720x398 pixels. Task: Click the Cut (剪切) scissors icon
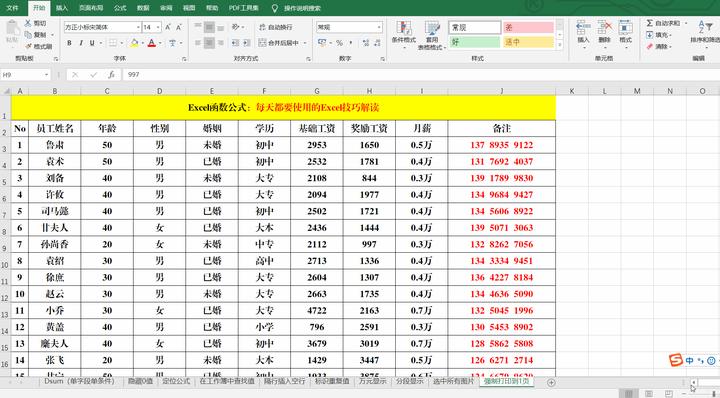click(x=28, y=23)
